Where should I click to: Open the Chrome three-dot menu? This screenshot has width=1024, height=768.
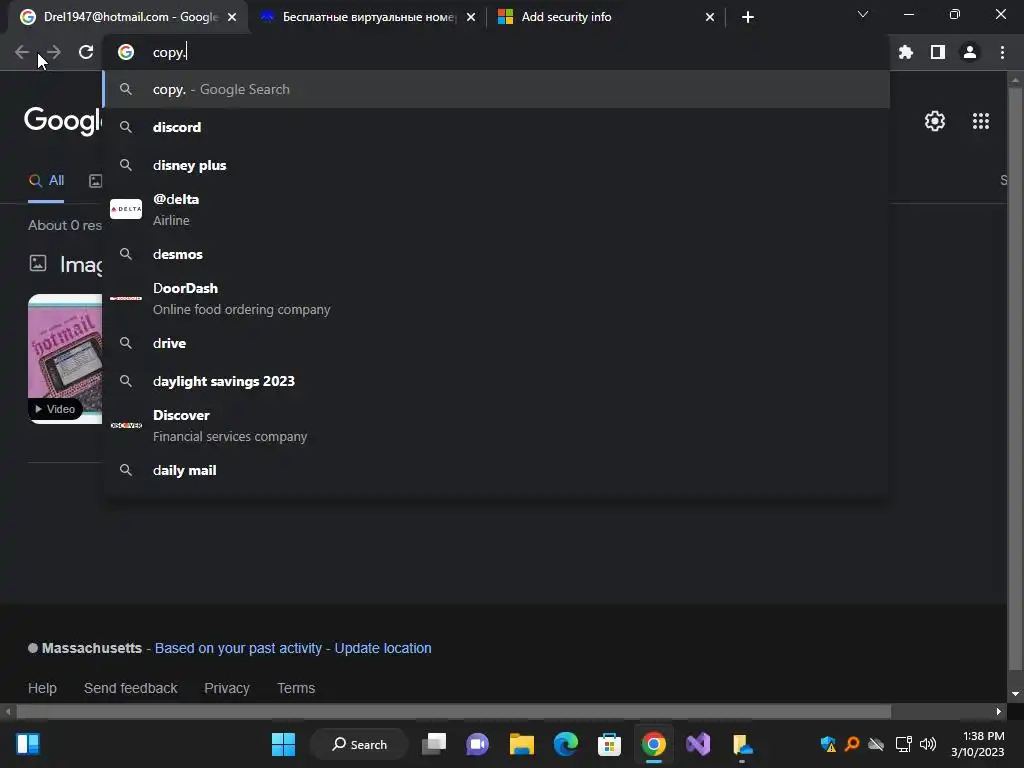pos(1002,52)
